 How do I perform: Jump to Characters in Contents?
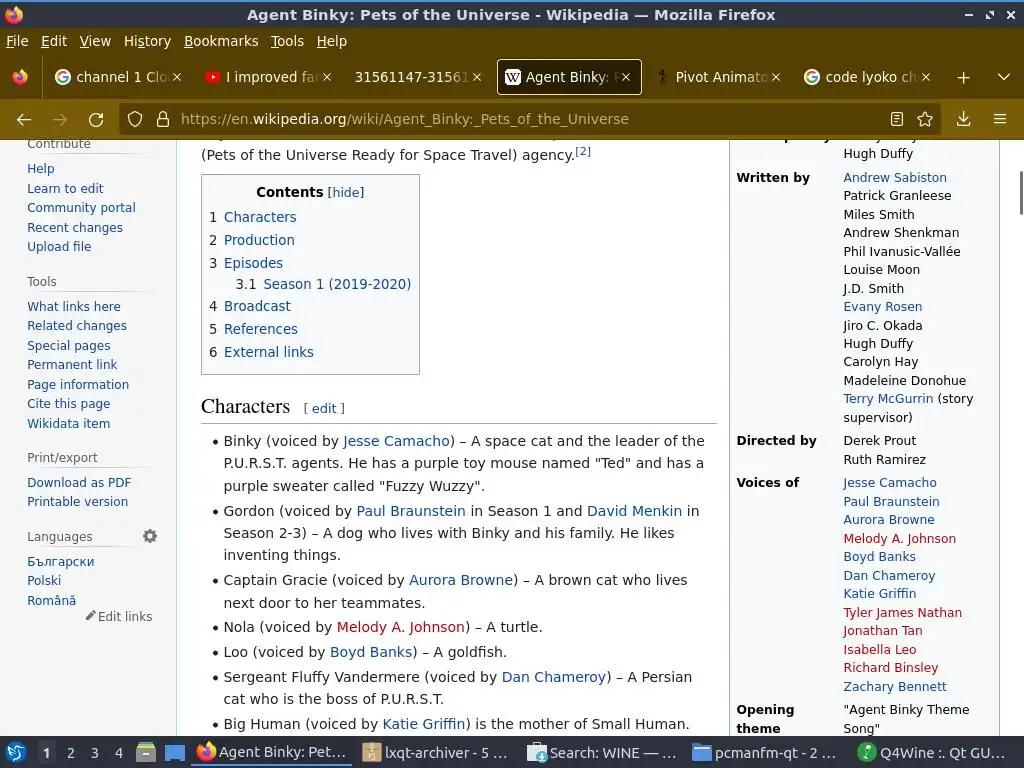click(260, 217)
